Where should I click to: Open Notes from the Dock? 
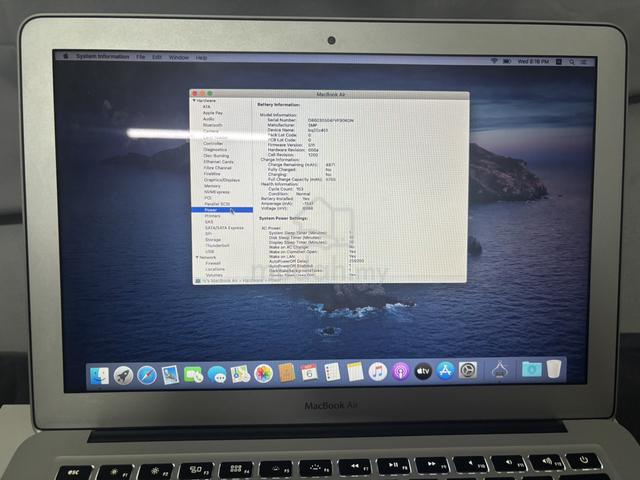[355, 371]
